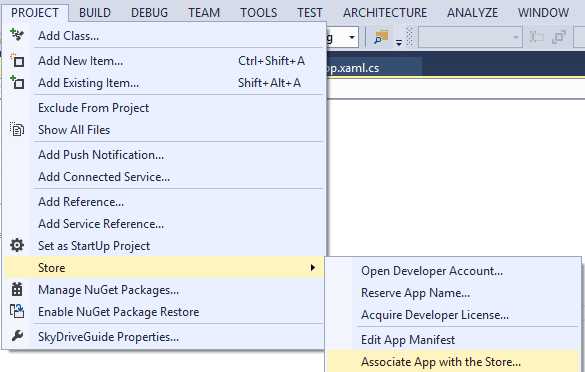
Task: Click the SkyDriveGuide Properties wrench icon
Action: (x=17, y=336)
